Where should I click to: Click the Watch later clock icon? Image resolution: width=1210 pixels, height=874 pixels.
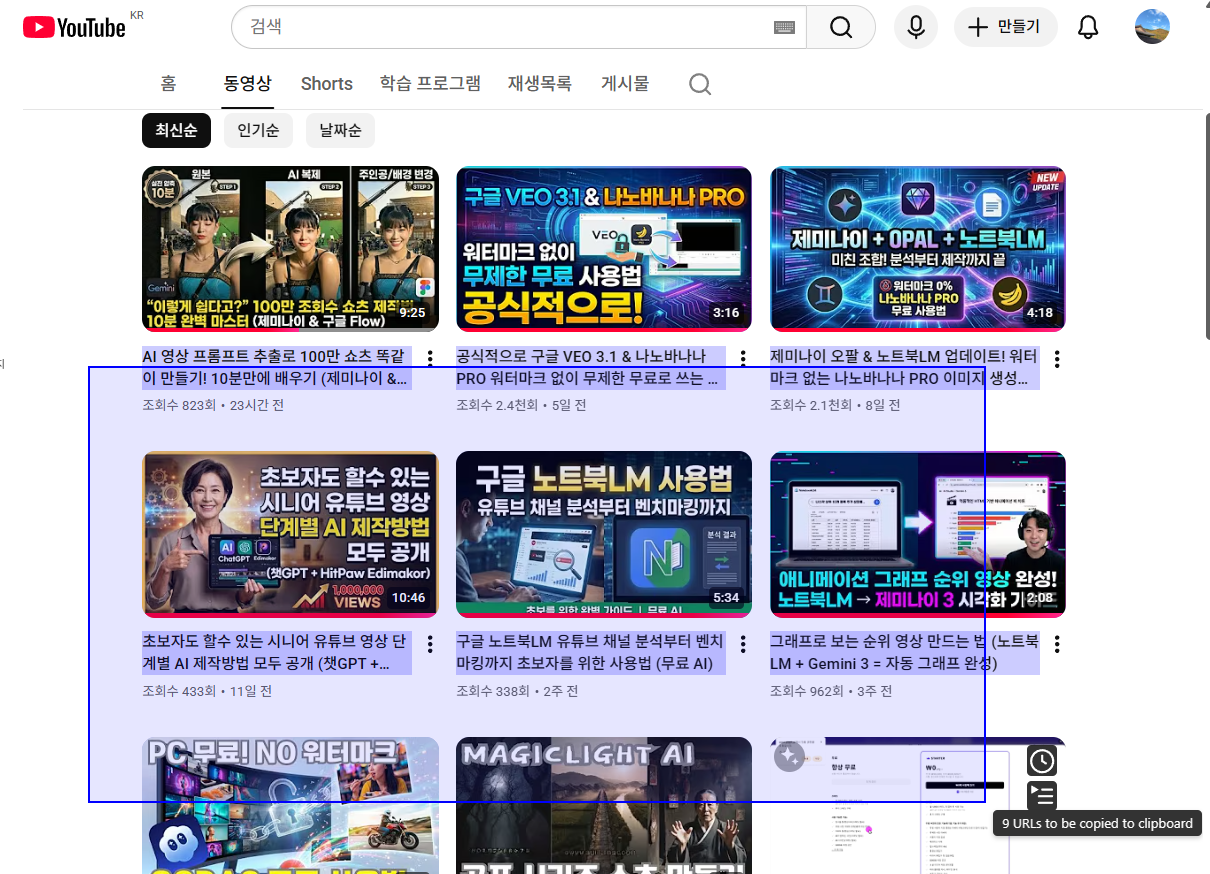coord(1042,761)
